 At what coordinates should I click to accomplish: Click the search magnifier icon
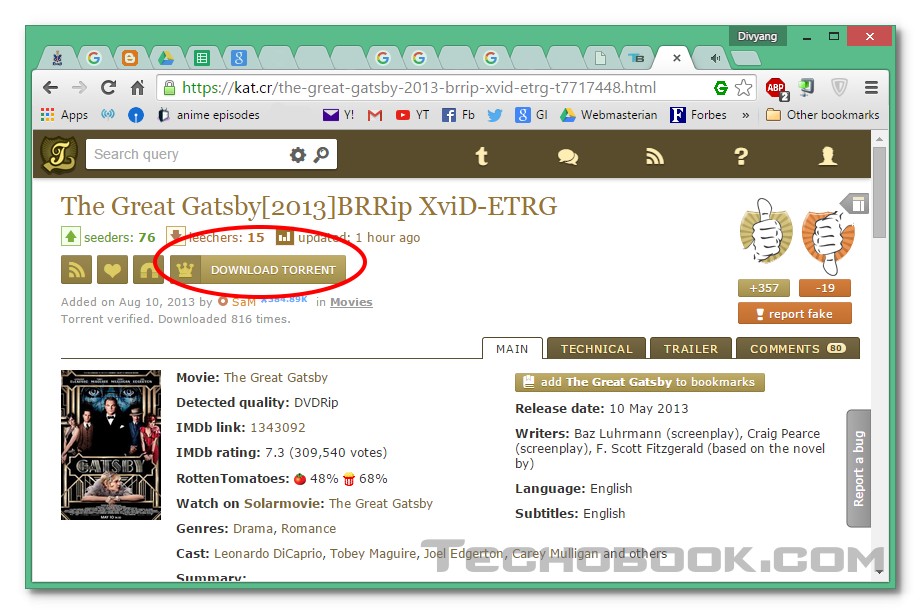pos(321,155)
